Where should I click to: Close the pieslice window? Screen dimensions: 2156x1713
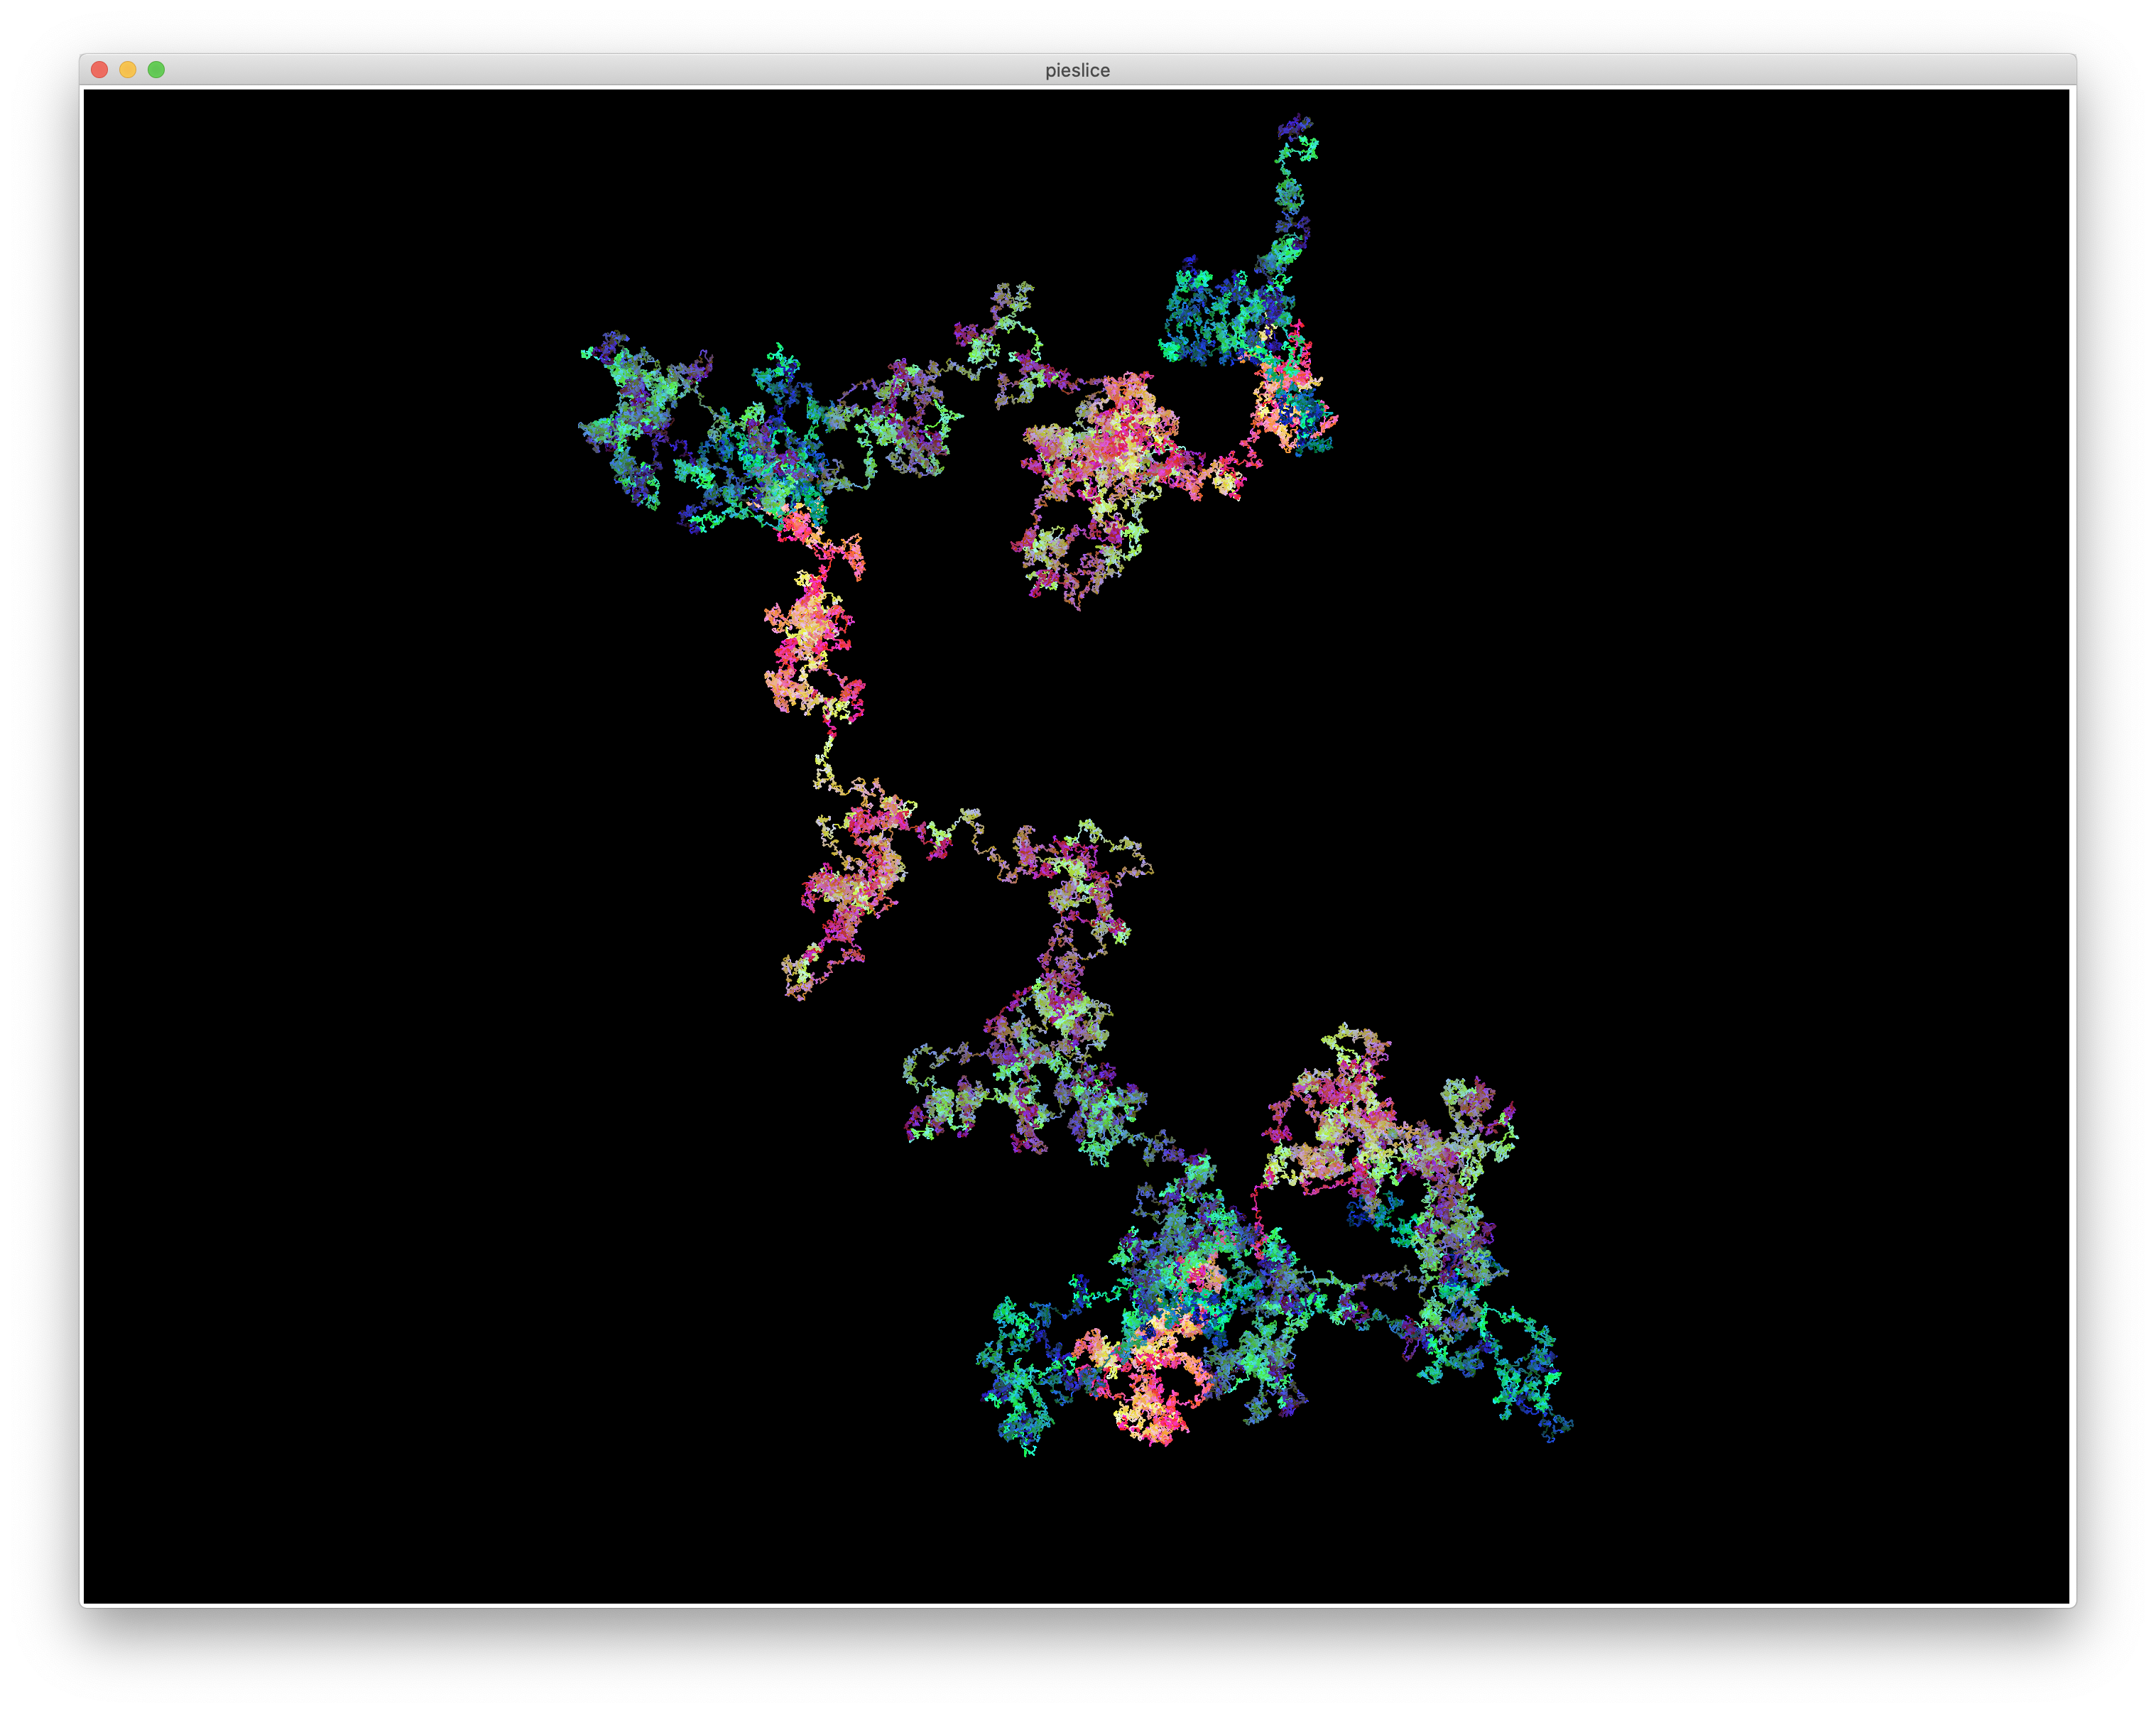click(x=99, y=70)
